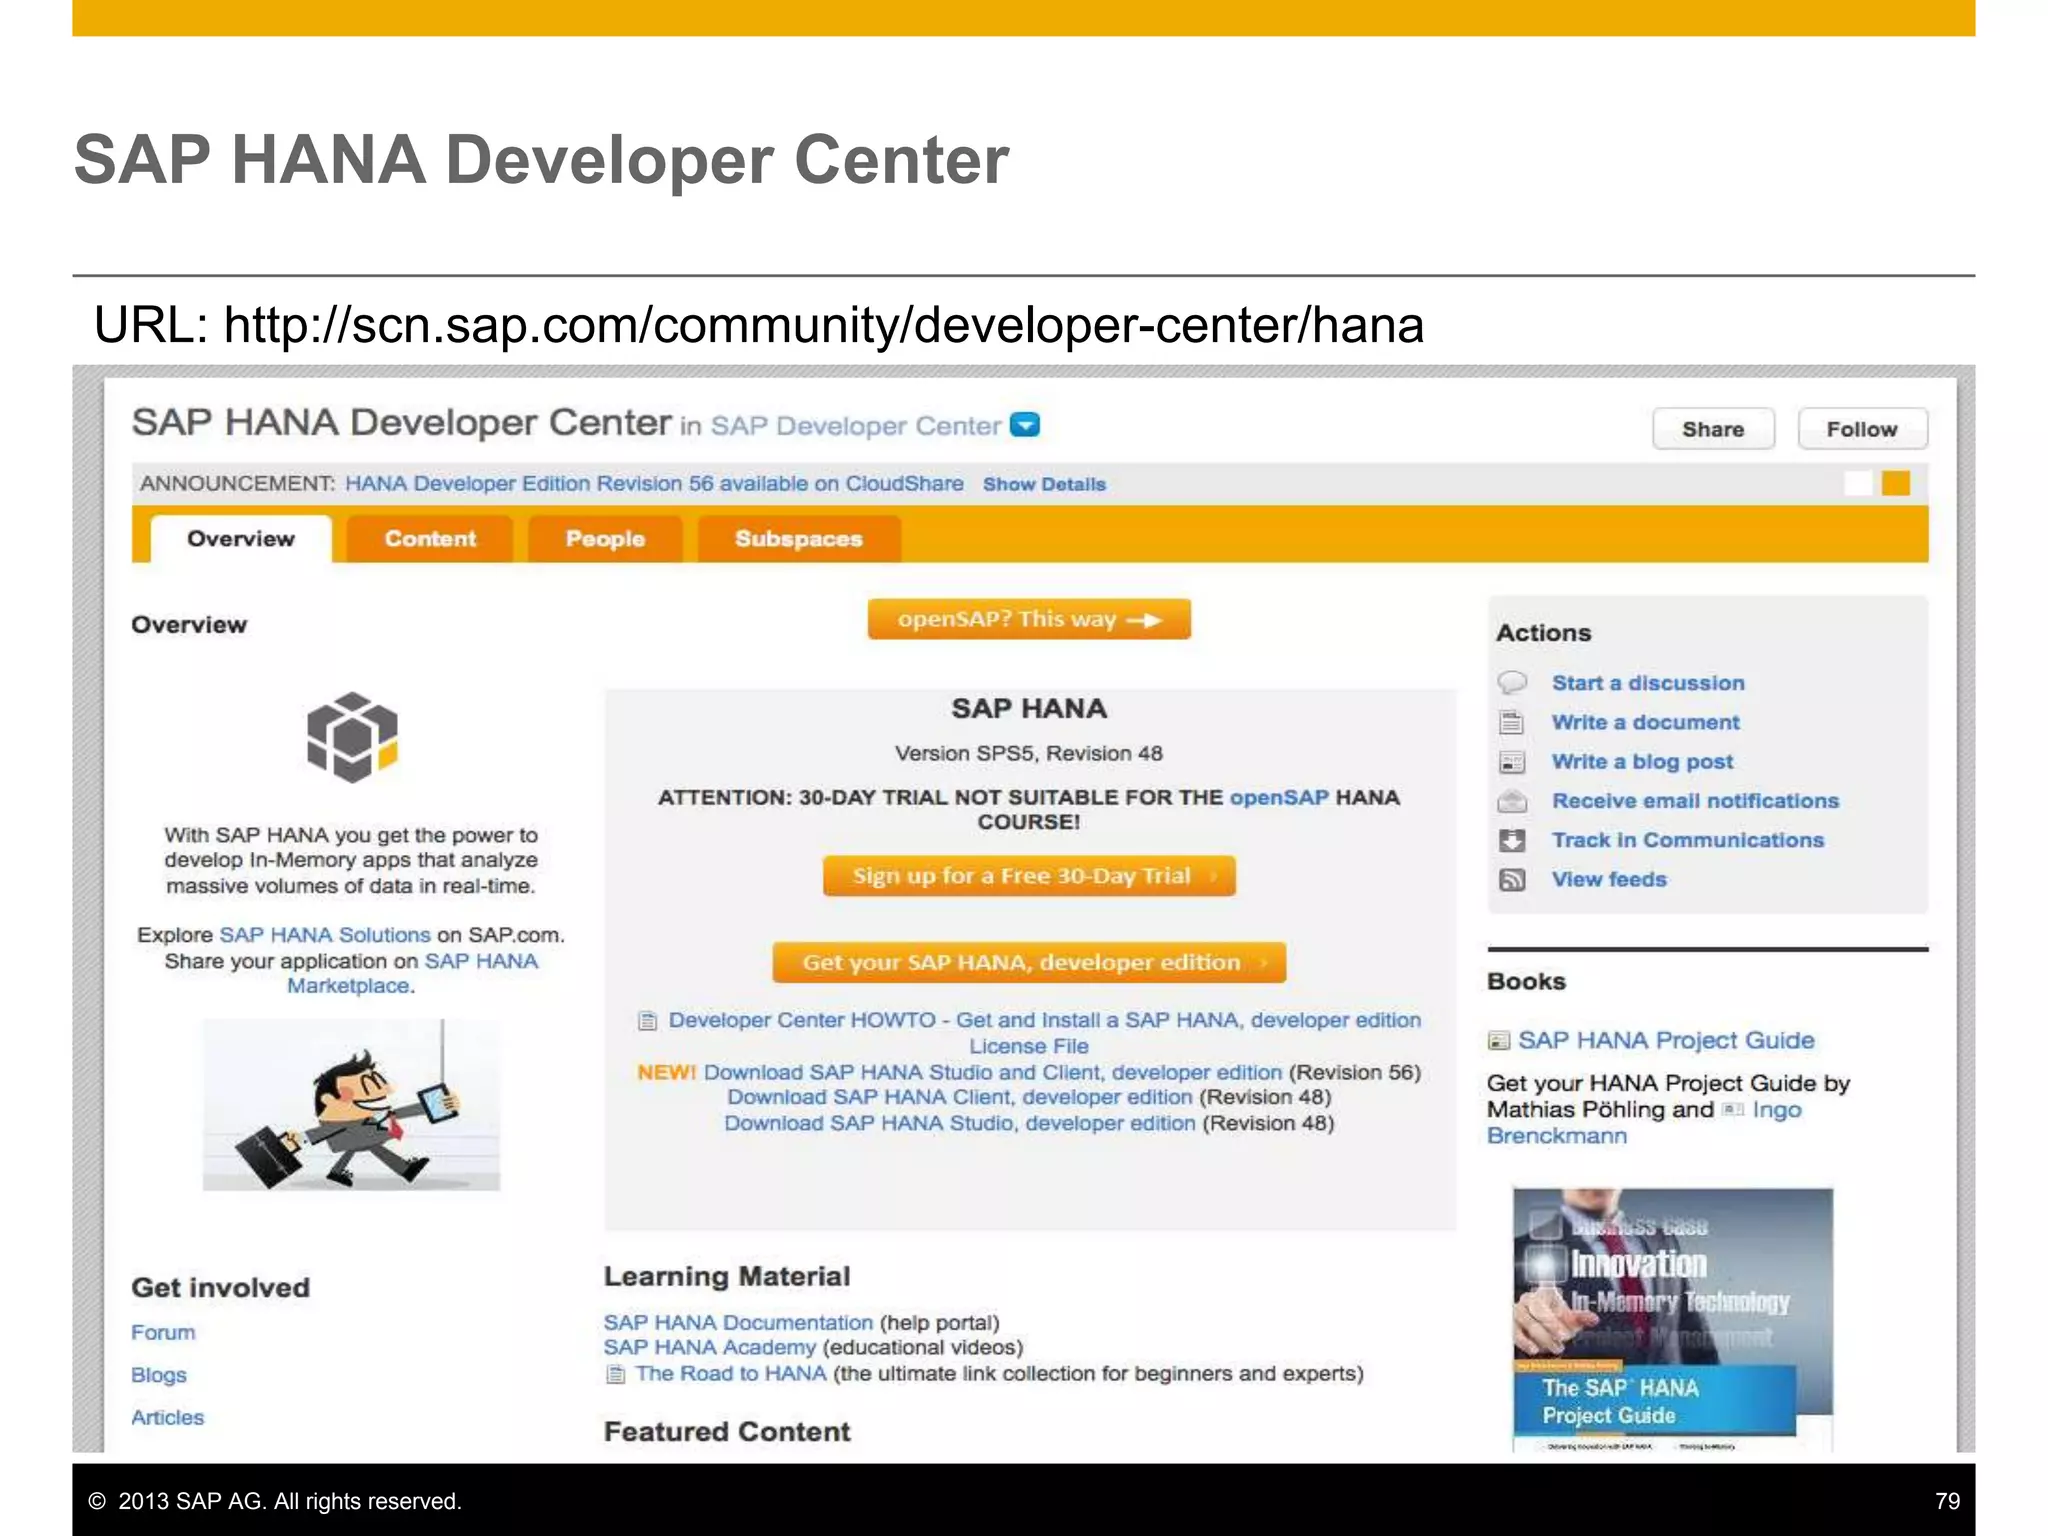
Task: Click the running businessman cartoon image
Action: [x=351, y=1105]
